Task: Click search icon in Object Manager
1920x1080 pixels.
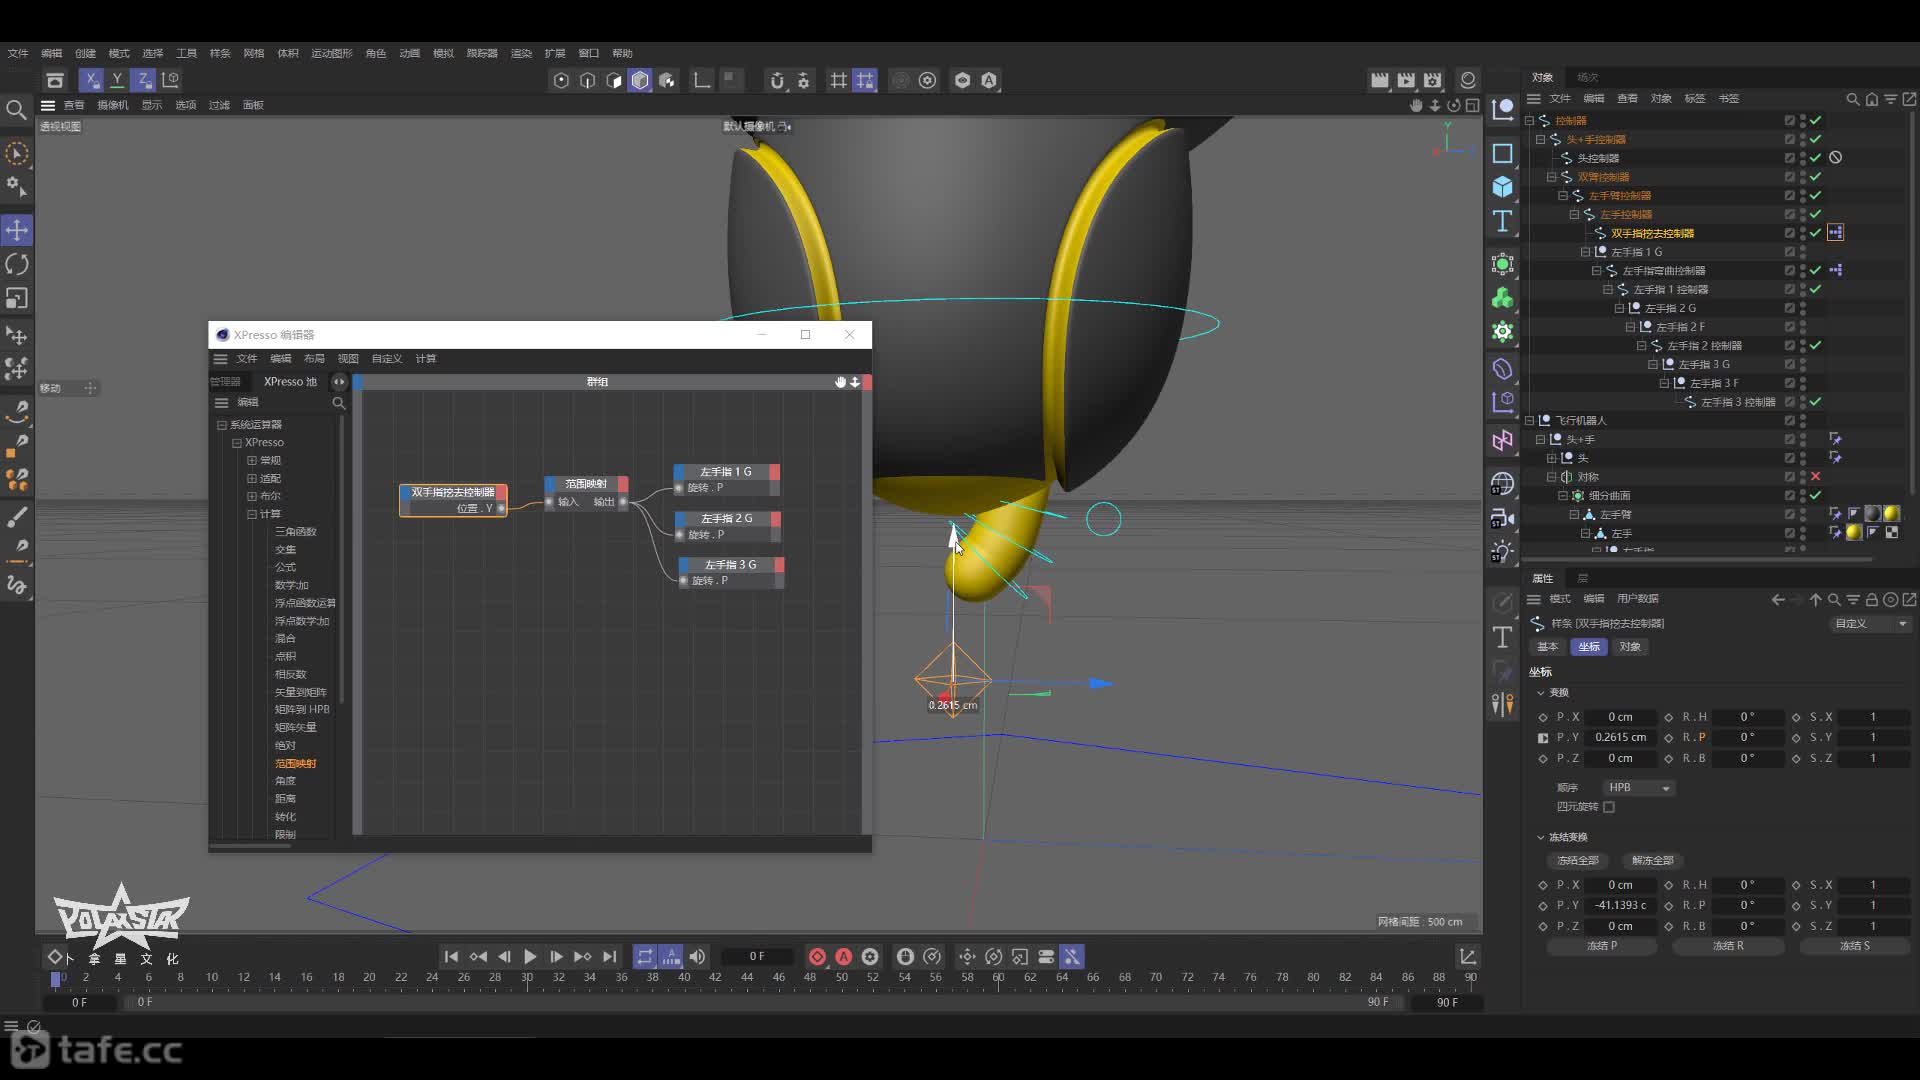Action: tap(1852, 99)
